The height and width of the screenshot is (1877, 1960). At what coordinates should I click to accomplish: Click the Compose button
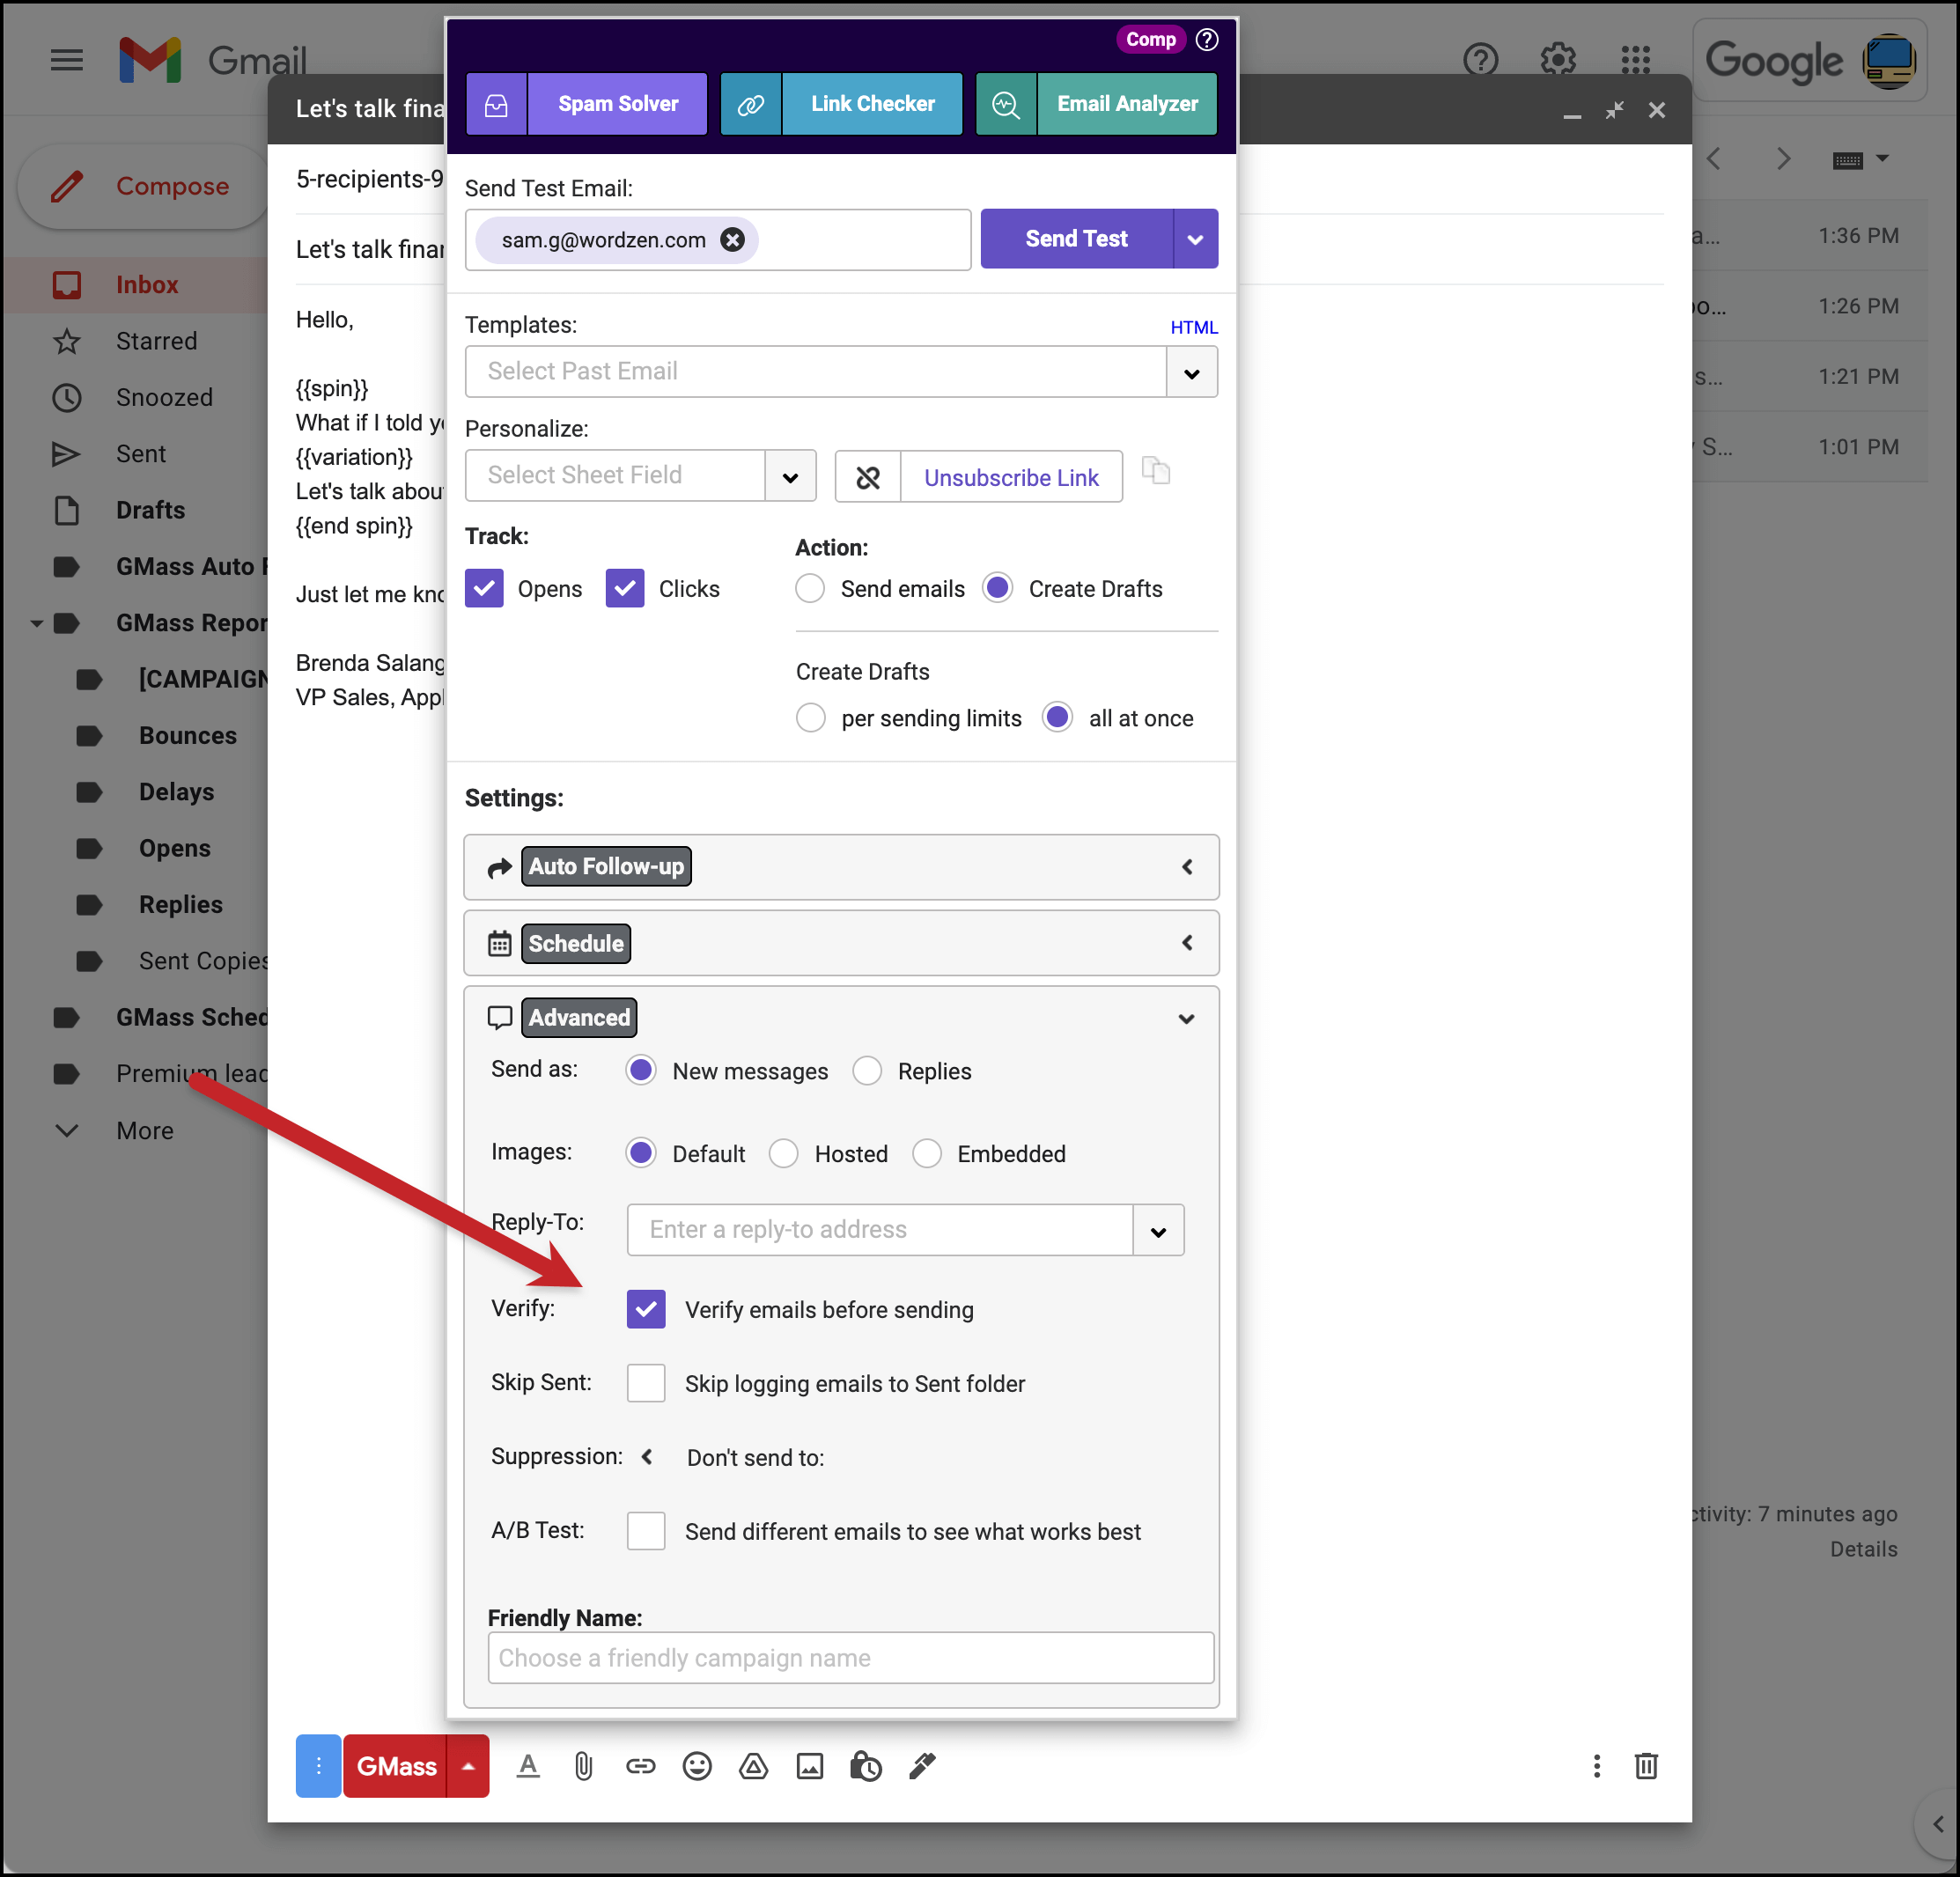click(144, 186)
